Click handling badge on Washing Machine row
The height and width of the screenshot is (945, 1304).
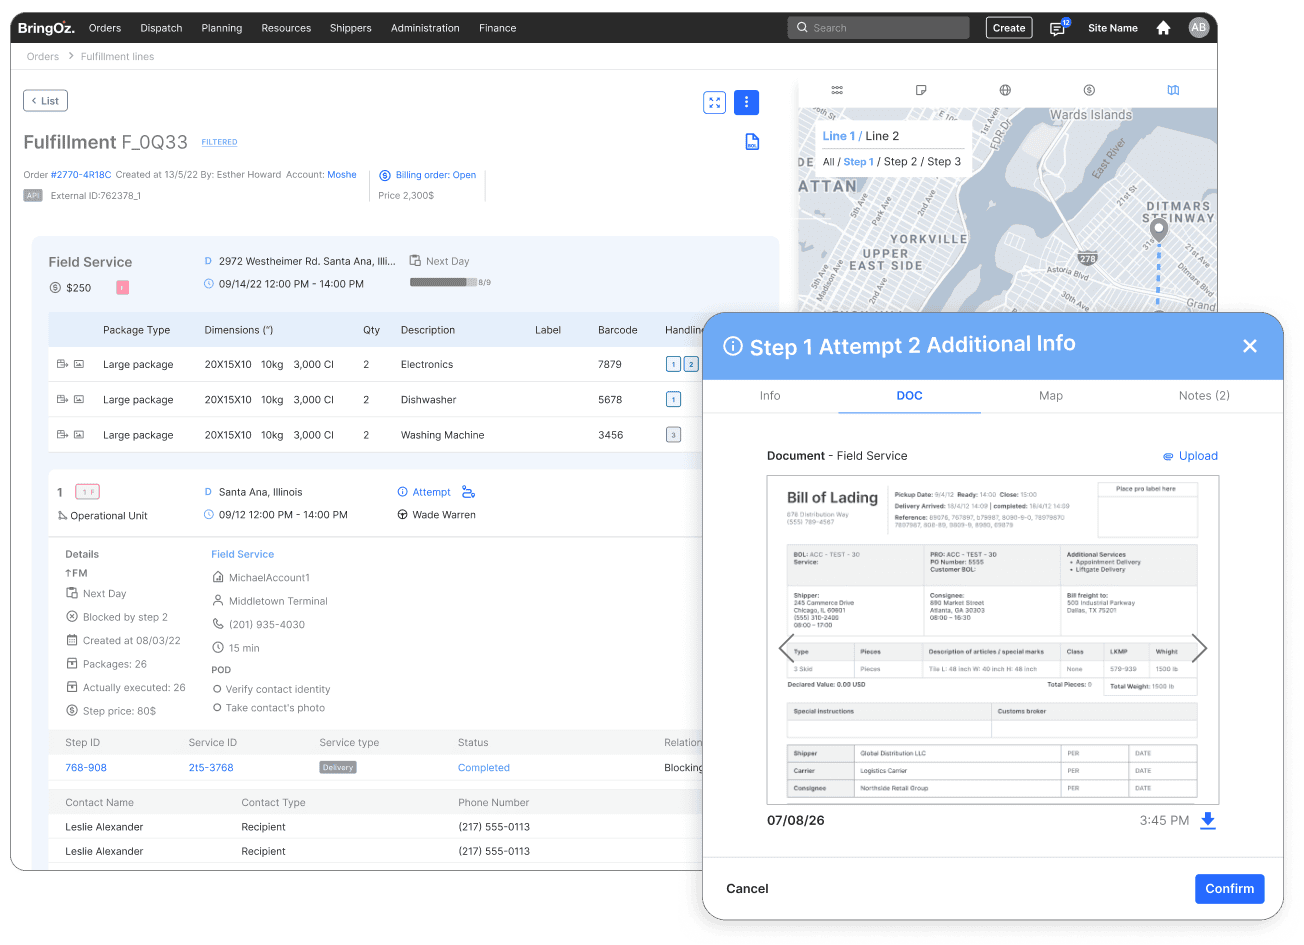[673, 435]
